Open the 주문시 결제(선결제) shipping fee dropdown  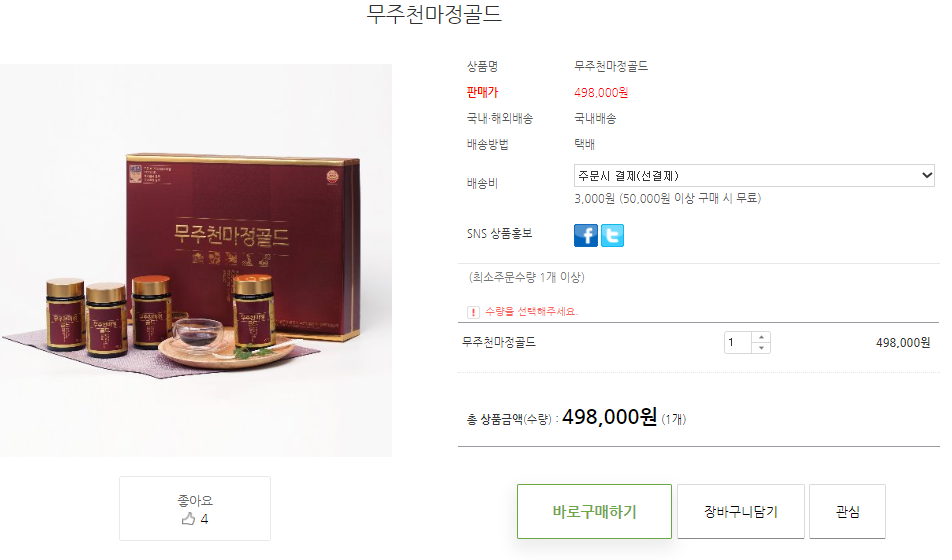pos(753,176)
